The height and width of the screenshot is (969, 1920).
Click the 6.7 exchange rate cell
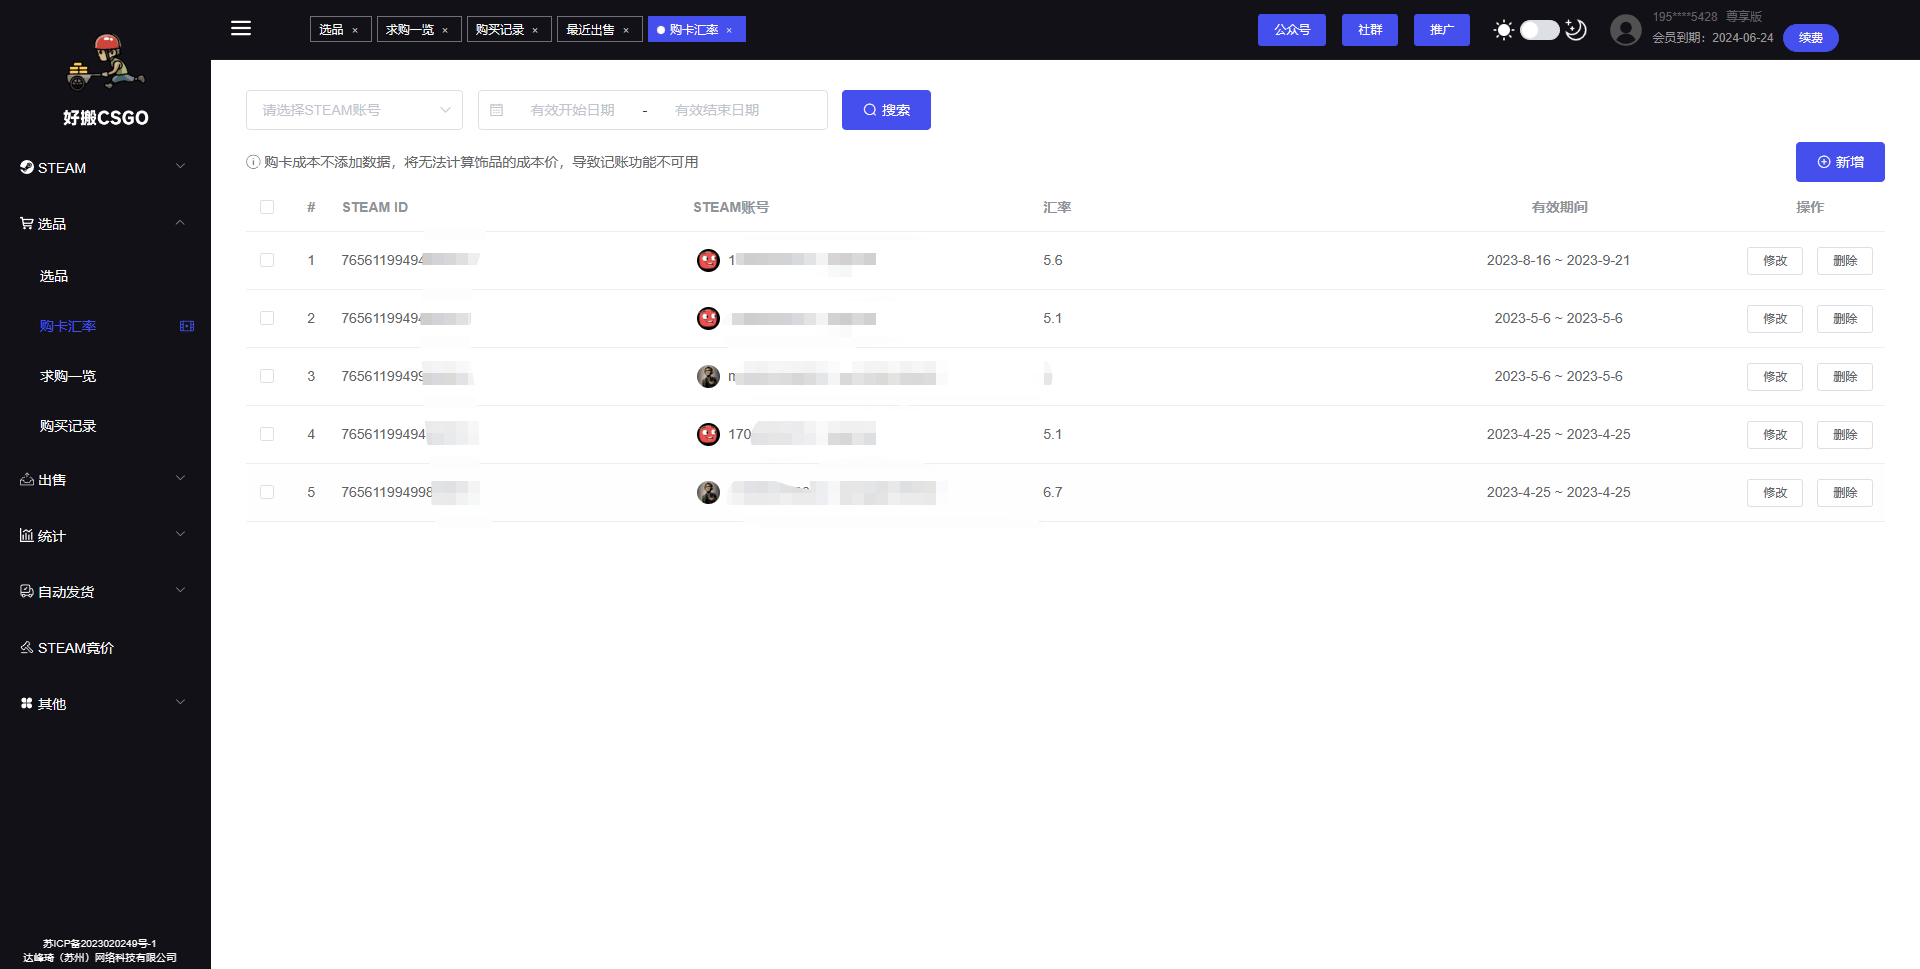(x=1053, y=492)
